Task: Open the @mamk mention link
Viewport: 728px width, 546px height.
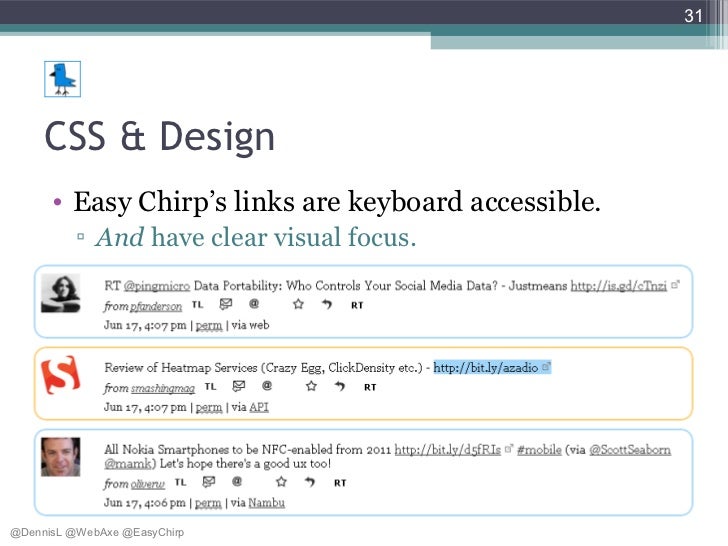Action: [128, 463]
